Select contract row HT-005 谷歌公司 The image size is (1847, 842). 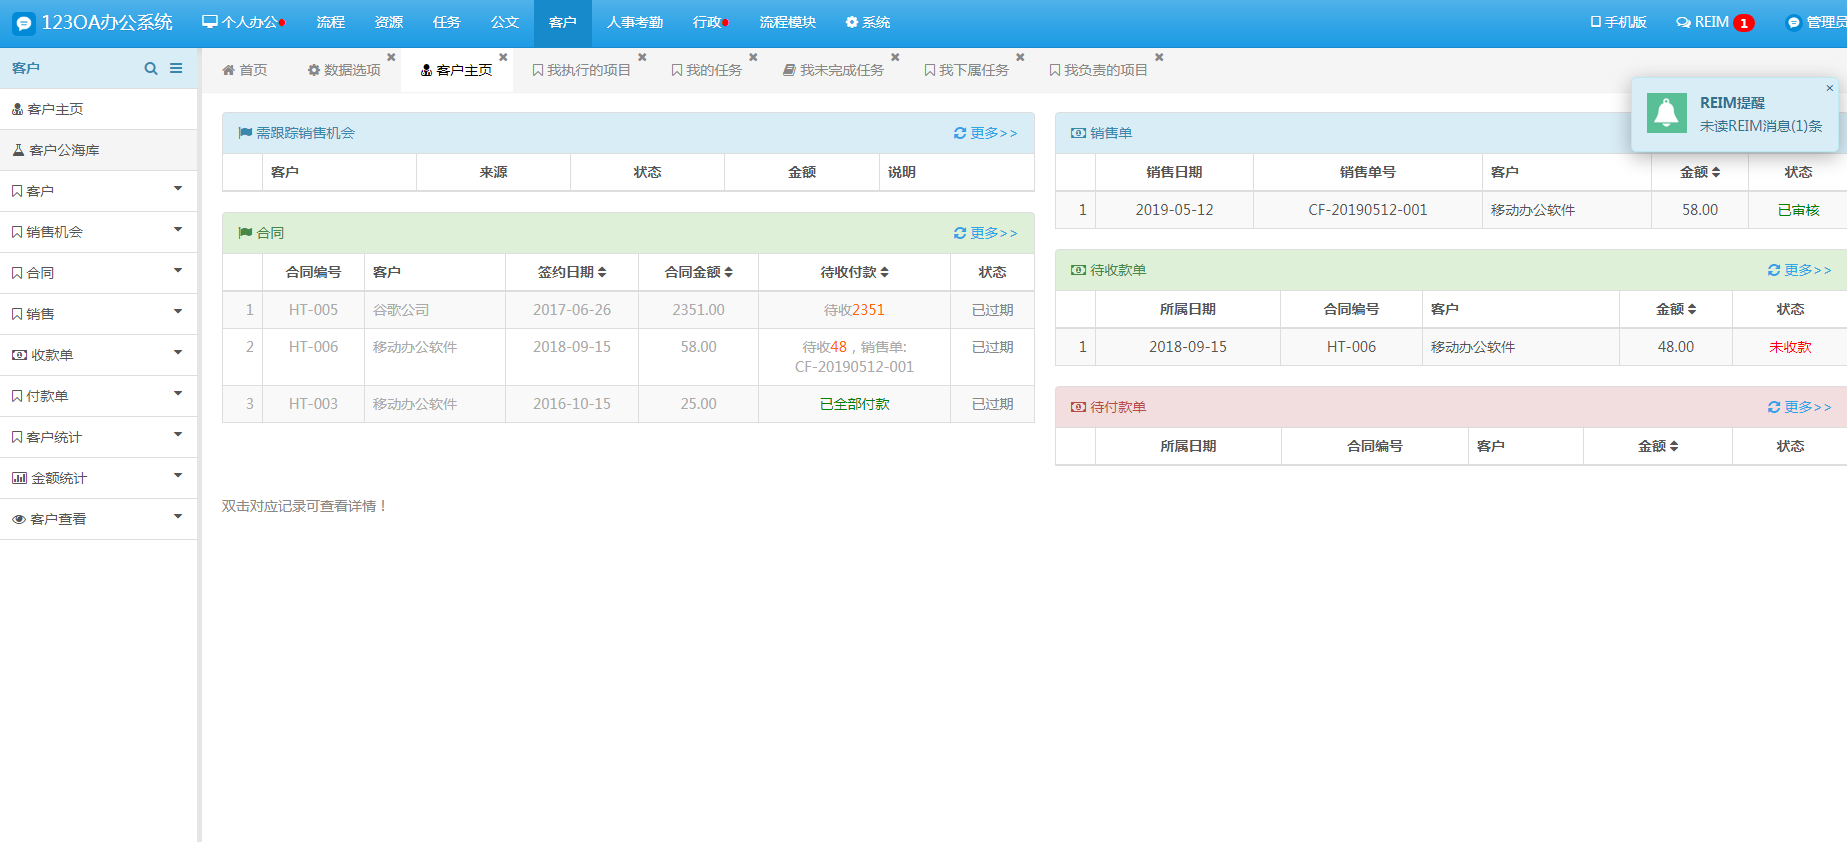click(x=628, y=310)
